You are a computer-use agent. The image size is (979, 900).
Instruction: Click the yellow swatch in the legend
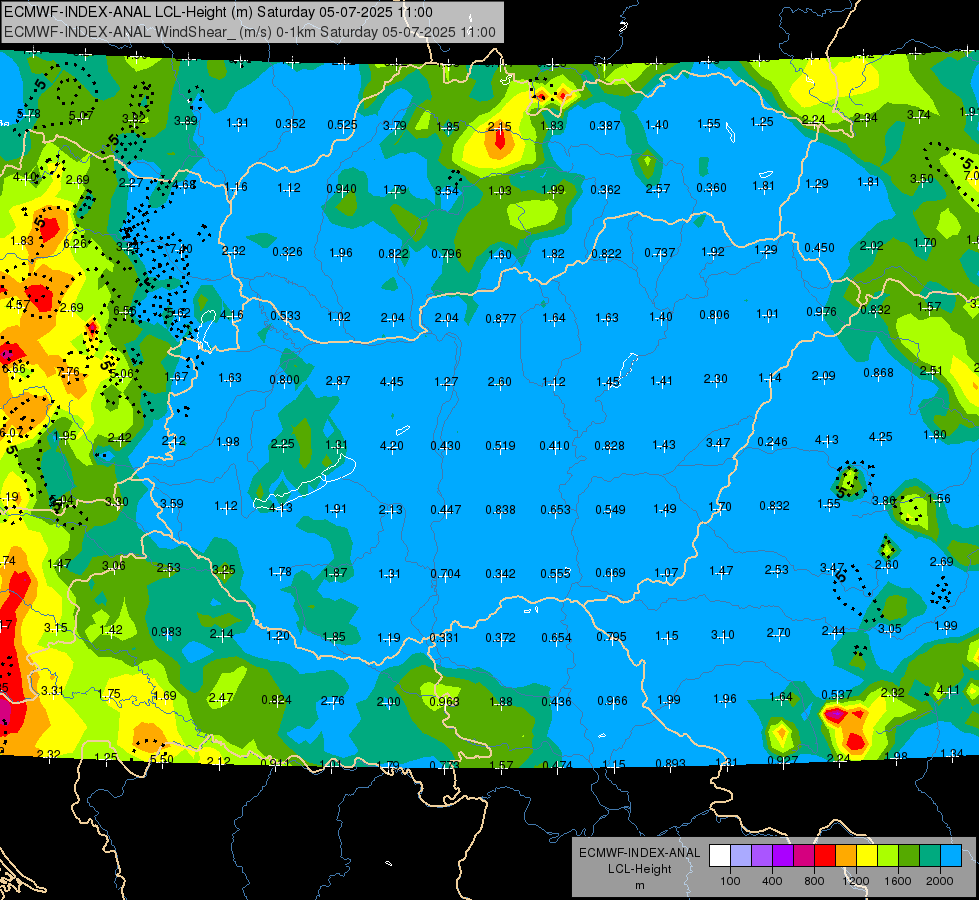(x=867, y=855)
